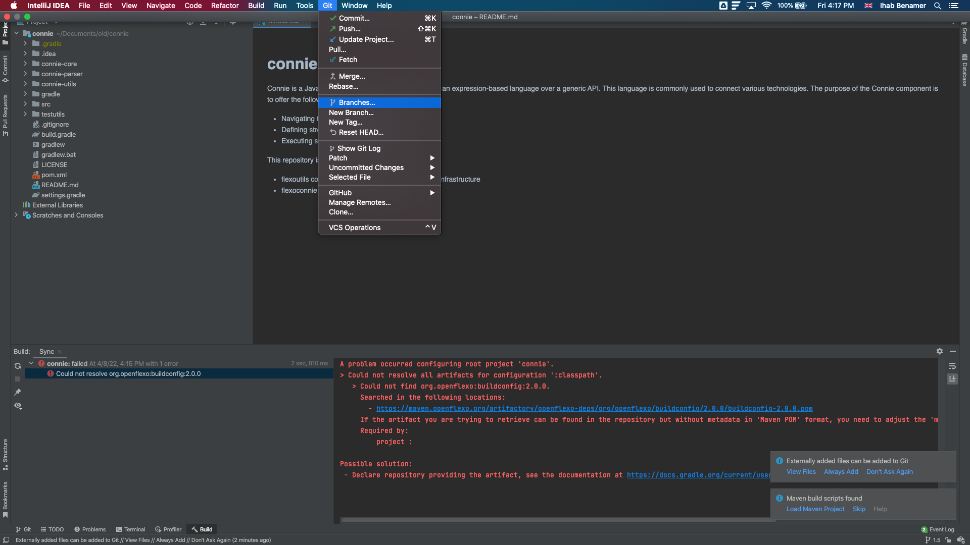
Task: Open the Structure side tool window
Action: click(x=5, y=455)
